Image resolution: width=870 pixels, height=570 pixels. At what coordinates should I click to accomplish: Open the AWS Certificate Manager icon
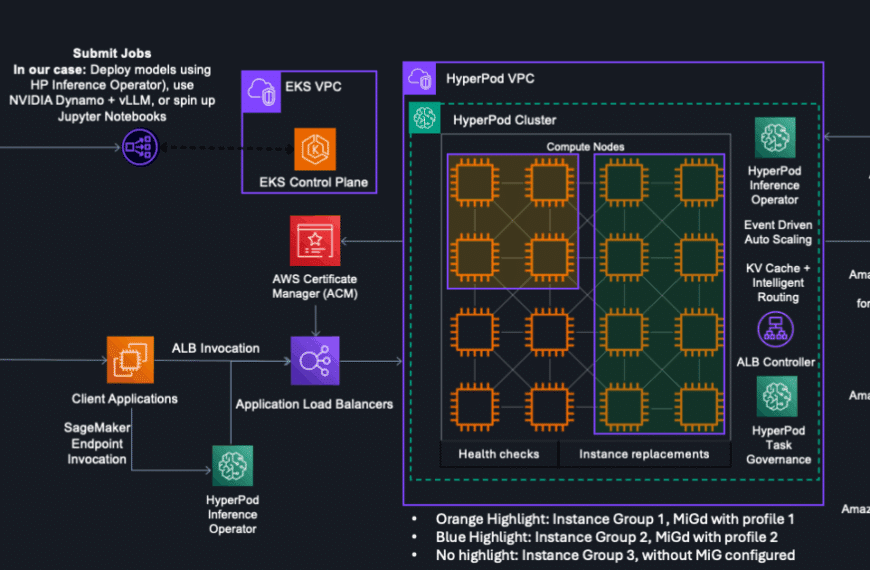click(x=315, y=240)
